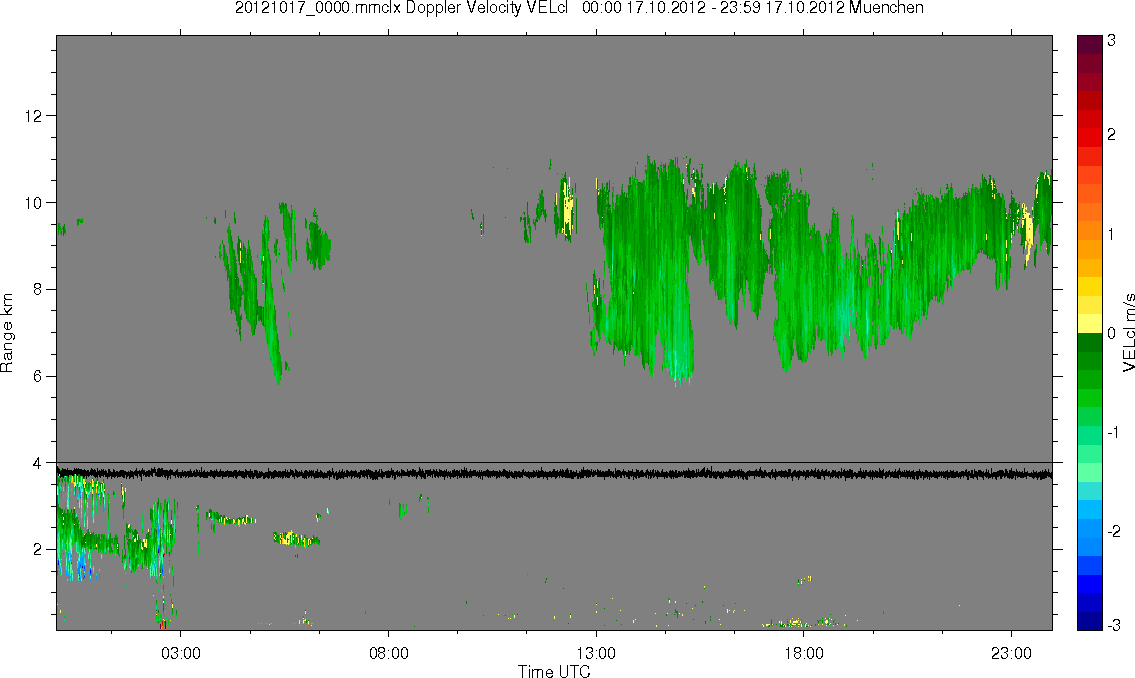The image size is (1135, 678).
Task: Click the colorbar value -3 label
Action: pos(1113,624)
